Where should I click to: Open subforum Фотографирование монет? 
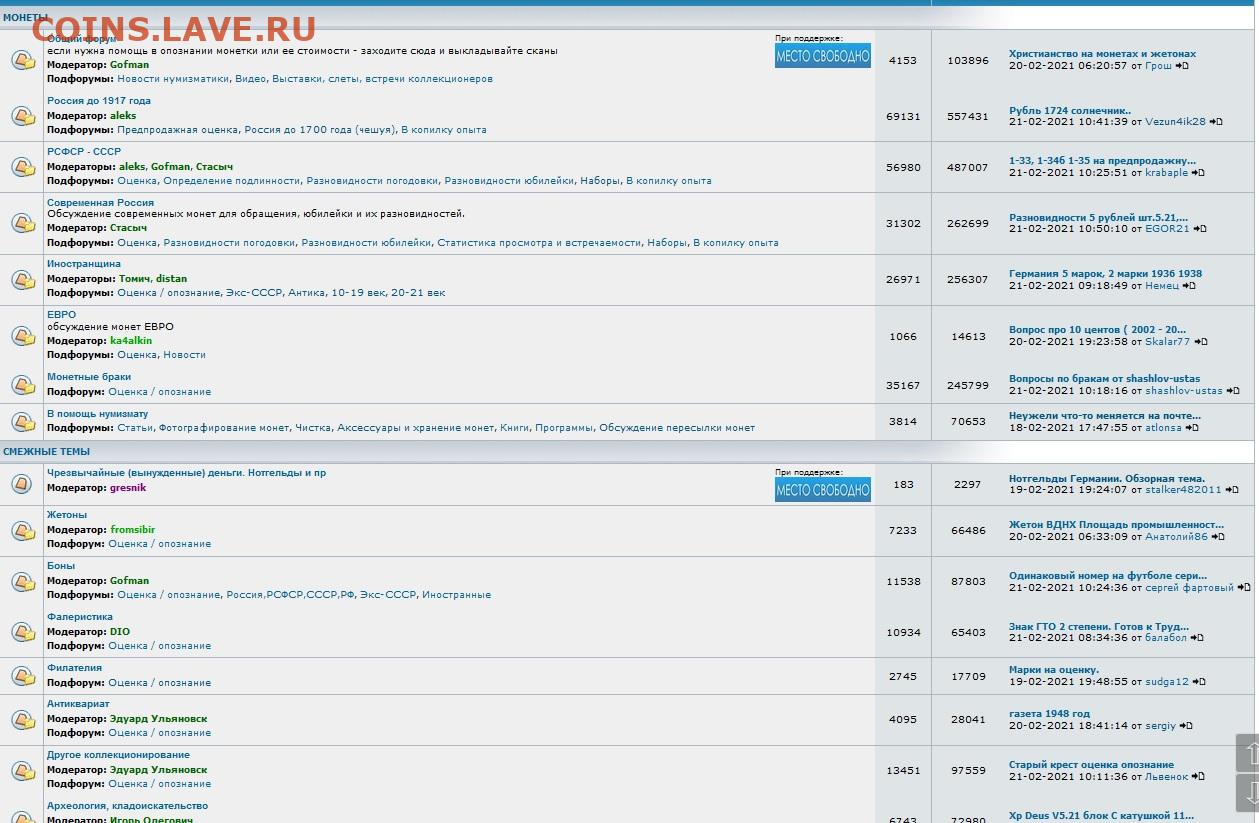click(225, 428)
